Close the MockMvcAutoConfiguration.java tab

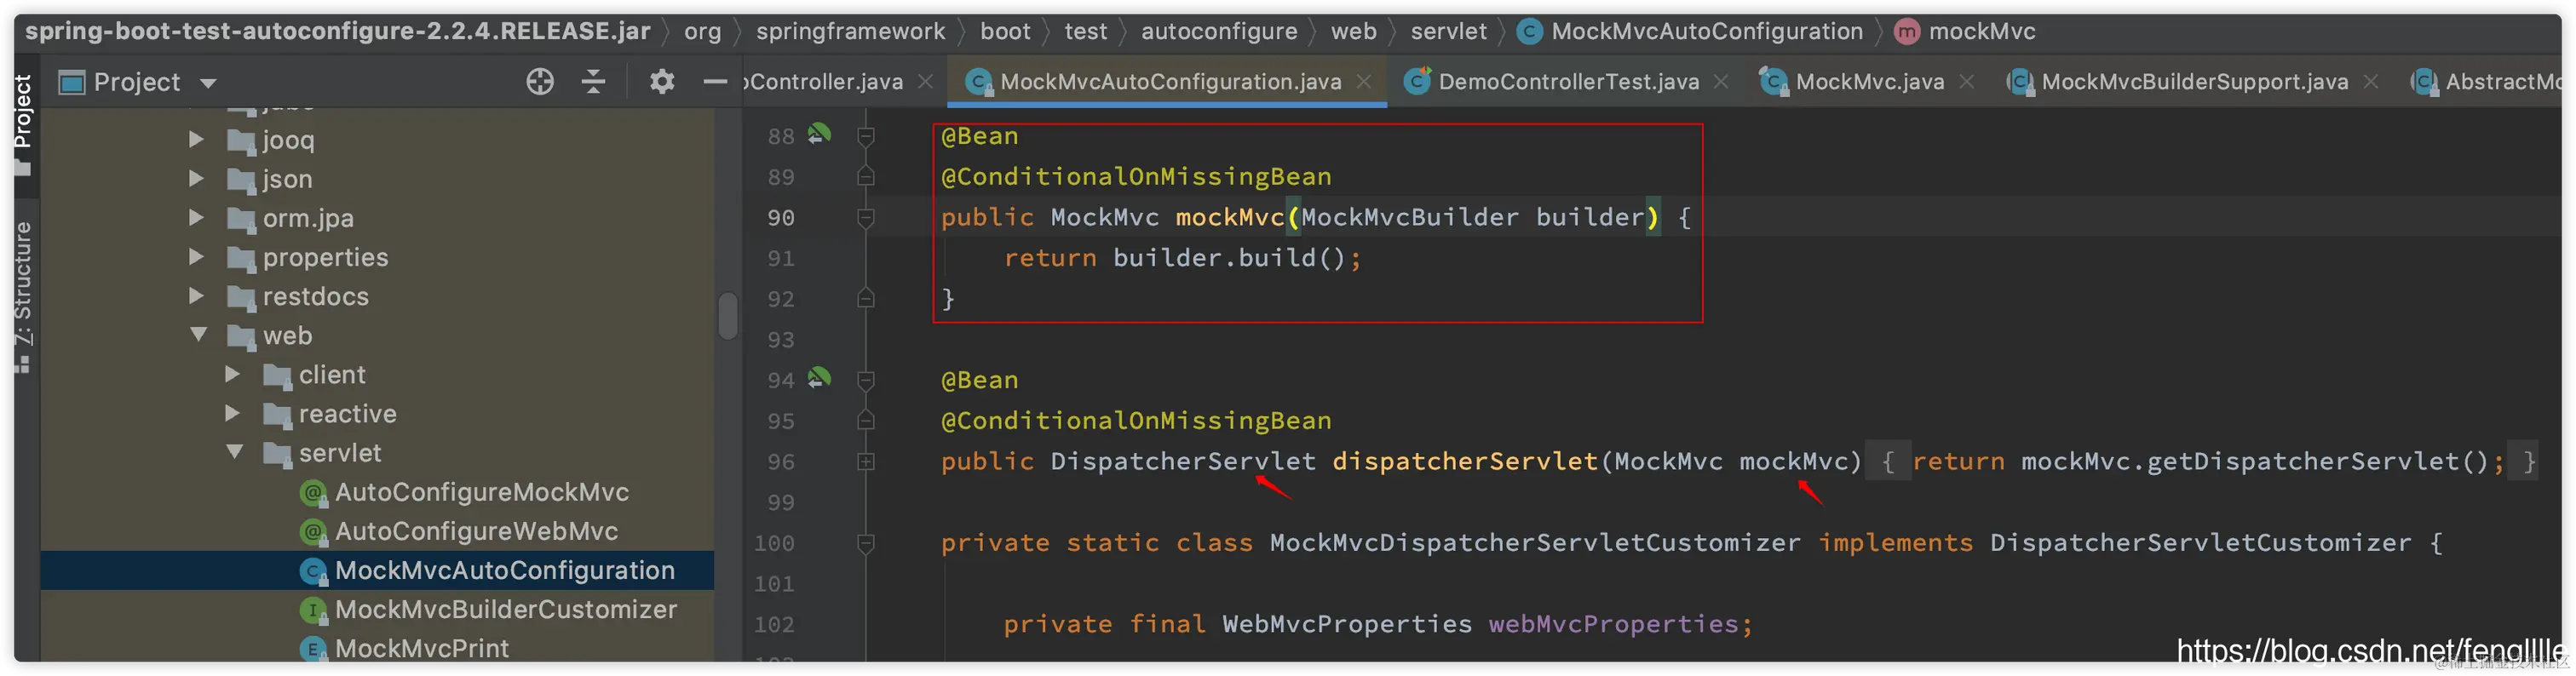(1364, 82)
